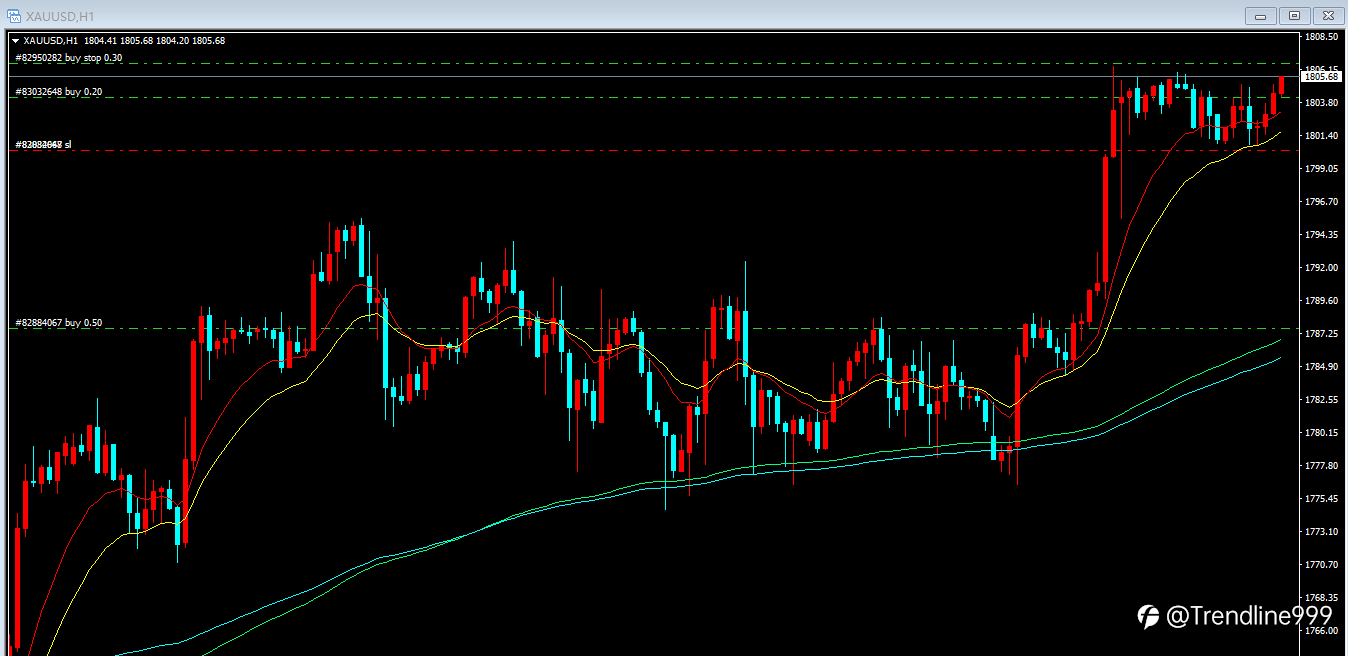The height and width of the screenshot is (656, 1348).
Task: Select the red stop-loss label ending in sl
Action: (43, 145)
